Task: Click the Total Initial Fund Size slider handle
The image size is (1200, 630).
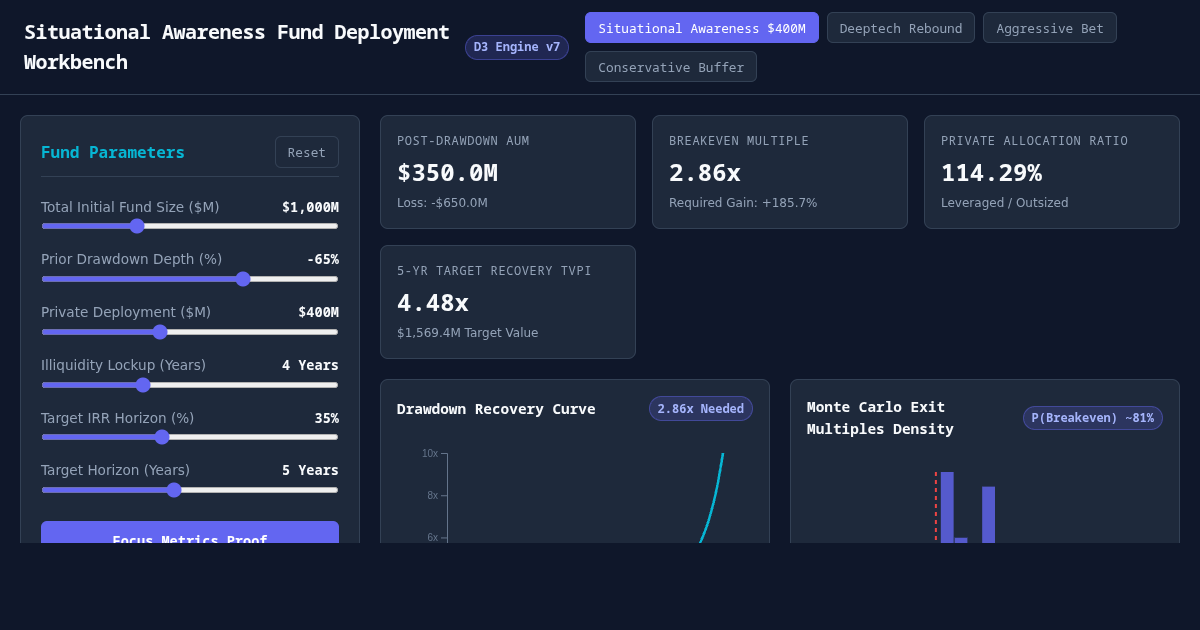Action: pyautogui.click(x=137, y=226)
